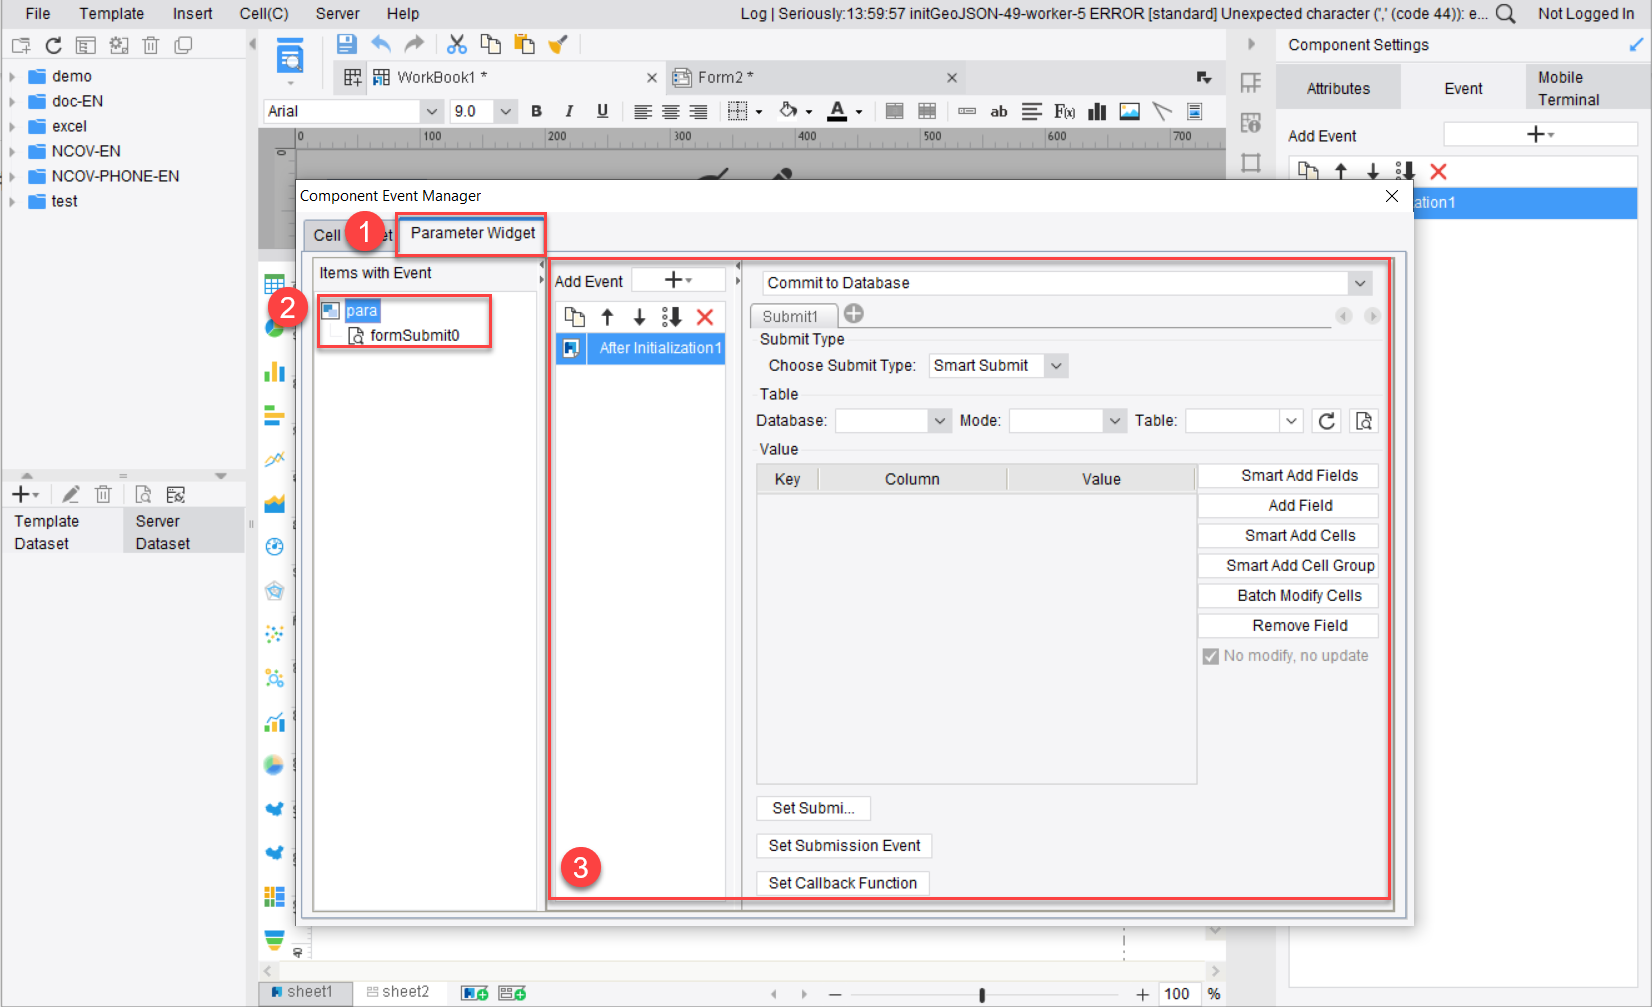Open the Table dropdown
Screen dimensions: 1652x1007
point(1291,421)
